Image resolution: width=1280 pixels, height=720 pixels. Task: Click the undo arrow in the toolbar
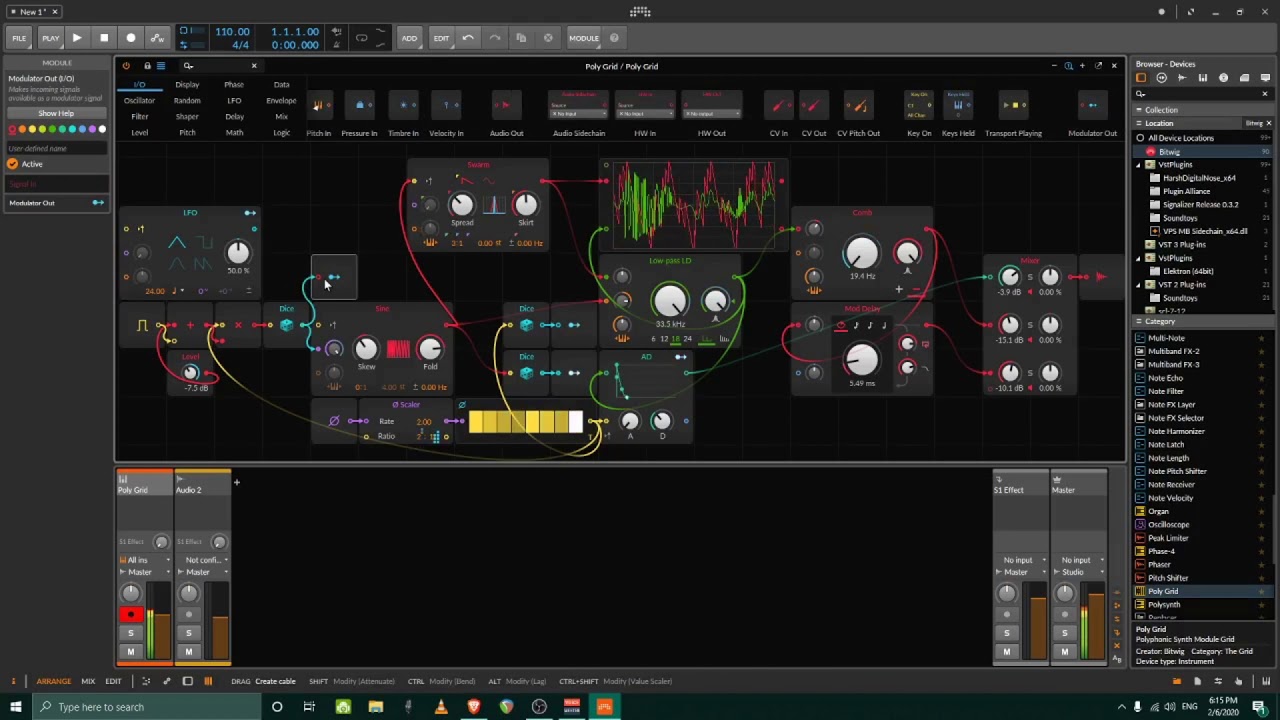(x=468, y=38)
